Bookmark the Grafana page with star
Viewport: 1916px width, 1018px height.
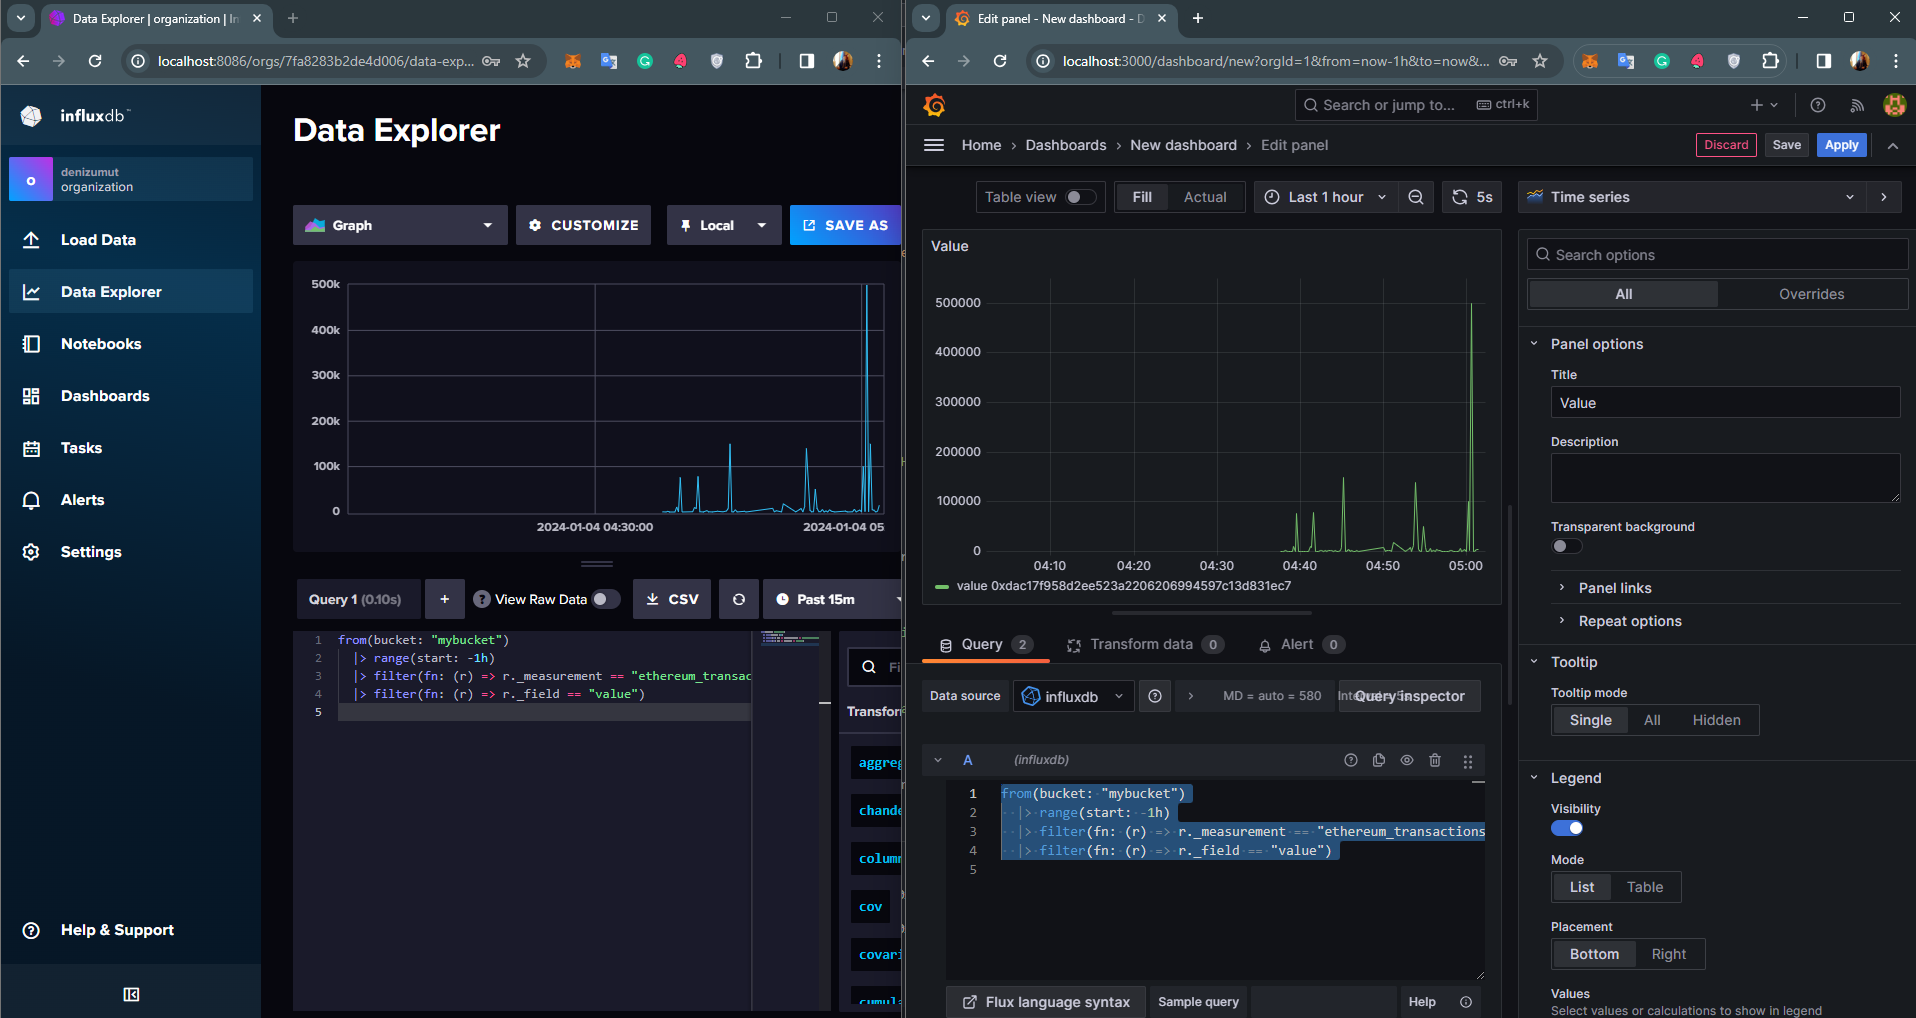[x=1540, y=61]
